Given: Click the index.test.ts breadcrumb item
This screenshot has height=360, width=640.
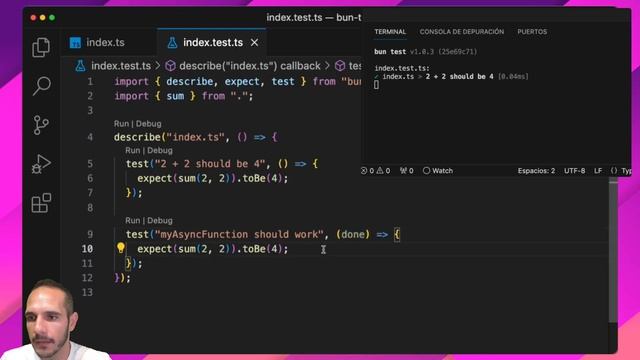Looking at the screenshot, I should click(x=121, y=66).
